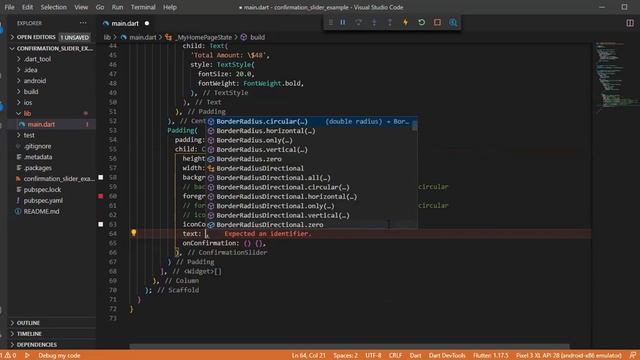Open Dart DevTools from status bar
Image resolution: width=640 pixels, height=360 pixels.
447,356
